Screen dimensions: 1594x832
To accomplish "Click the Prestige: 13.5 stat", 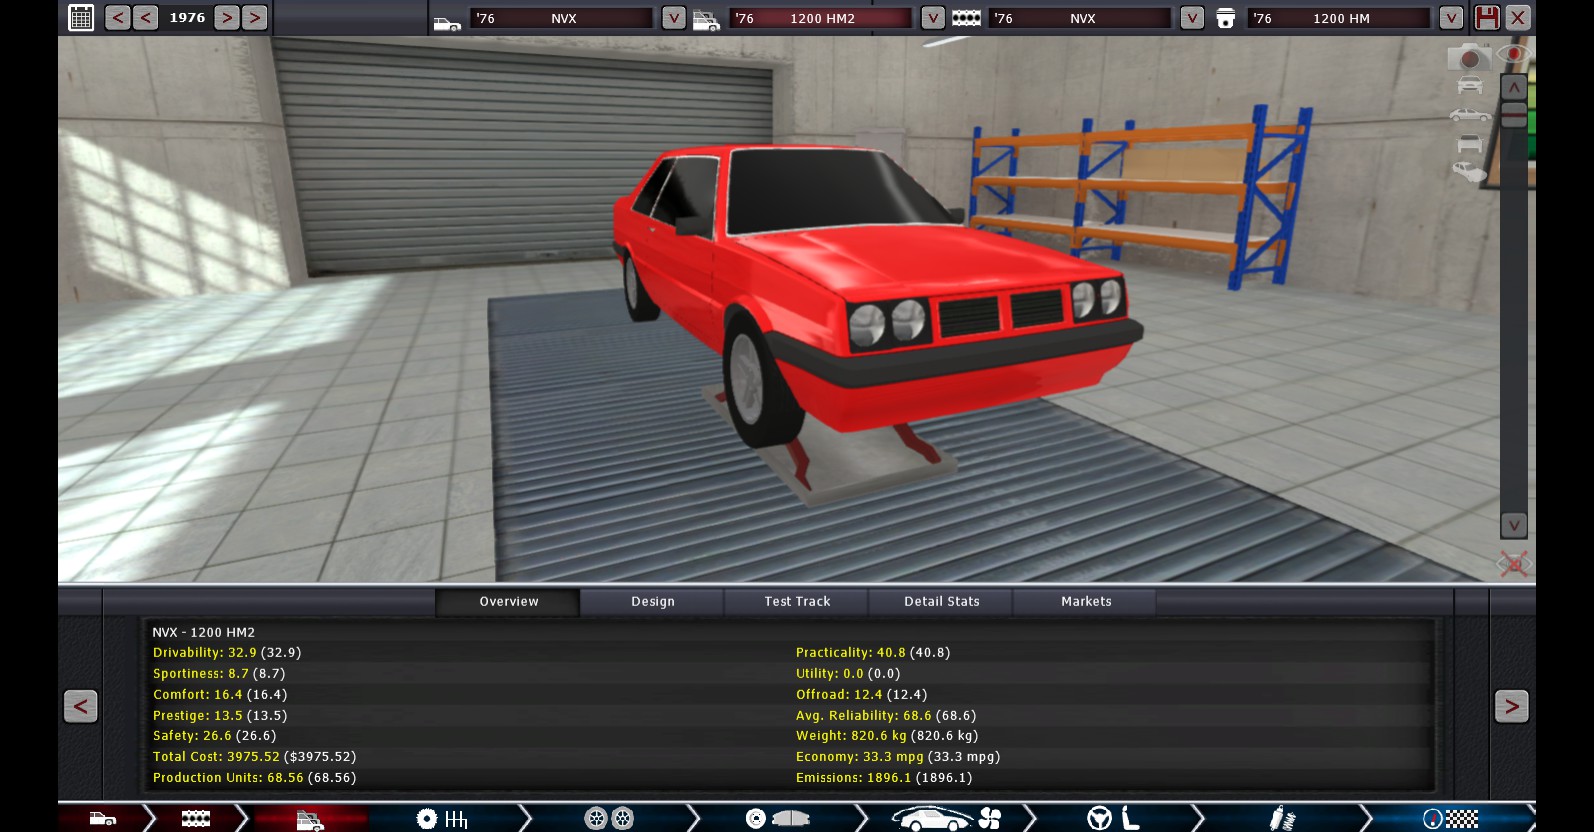I will (x=220, y=715).
